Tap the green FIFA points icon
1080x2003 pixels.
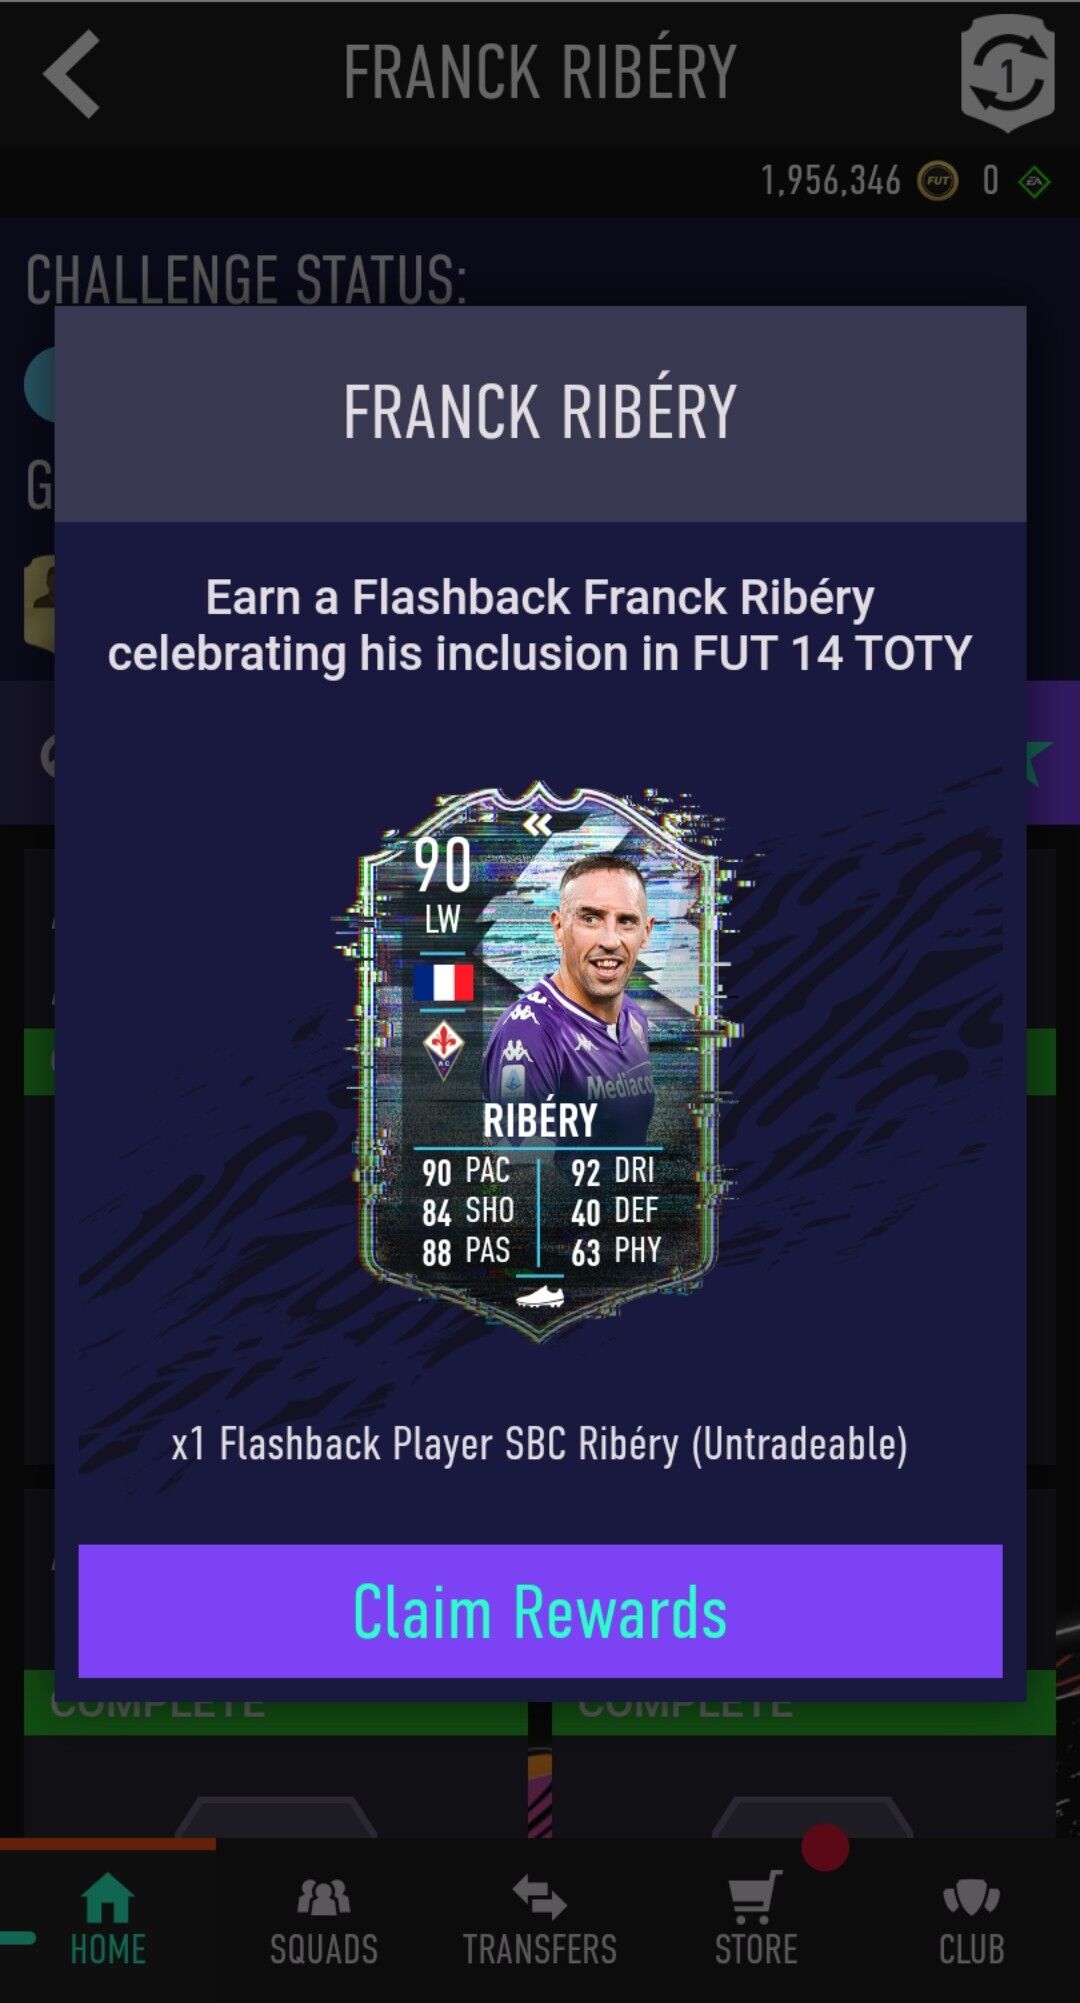pos(1034,182)
